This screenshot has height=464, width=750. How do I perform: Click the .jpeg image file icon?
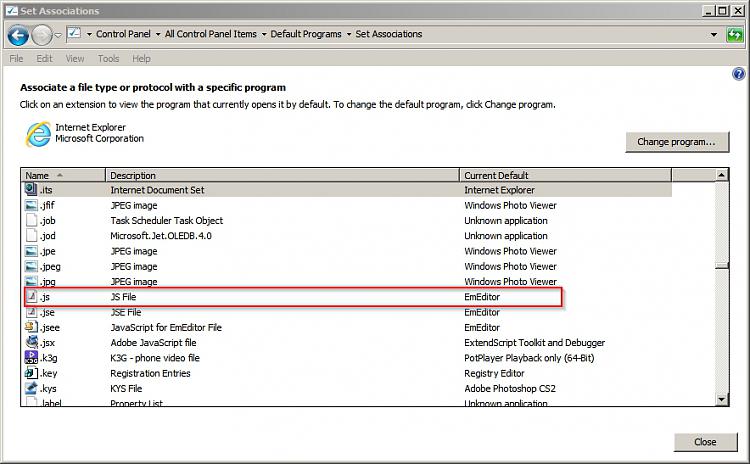tap(31, 266)
